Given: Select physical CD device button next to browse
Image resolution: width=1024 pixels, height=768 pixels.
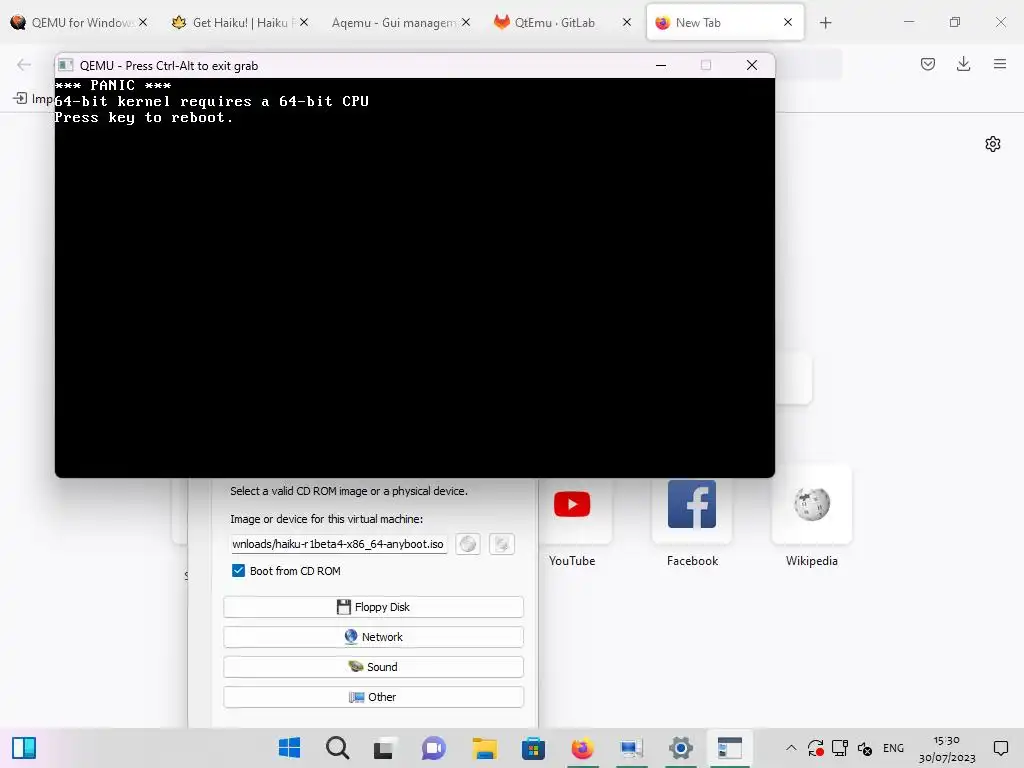Looking at the screenshot, I should point(502,544).
